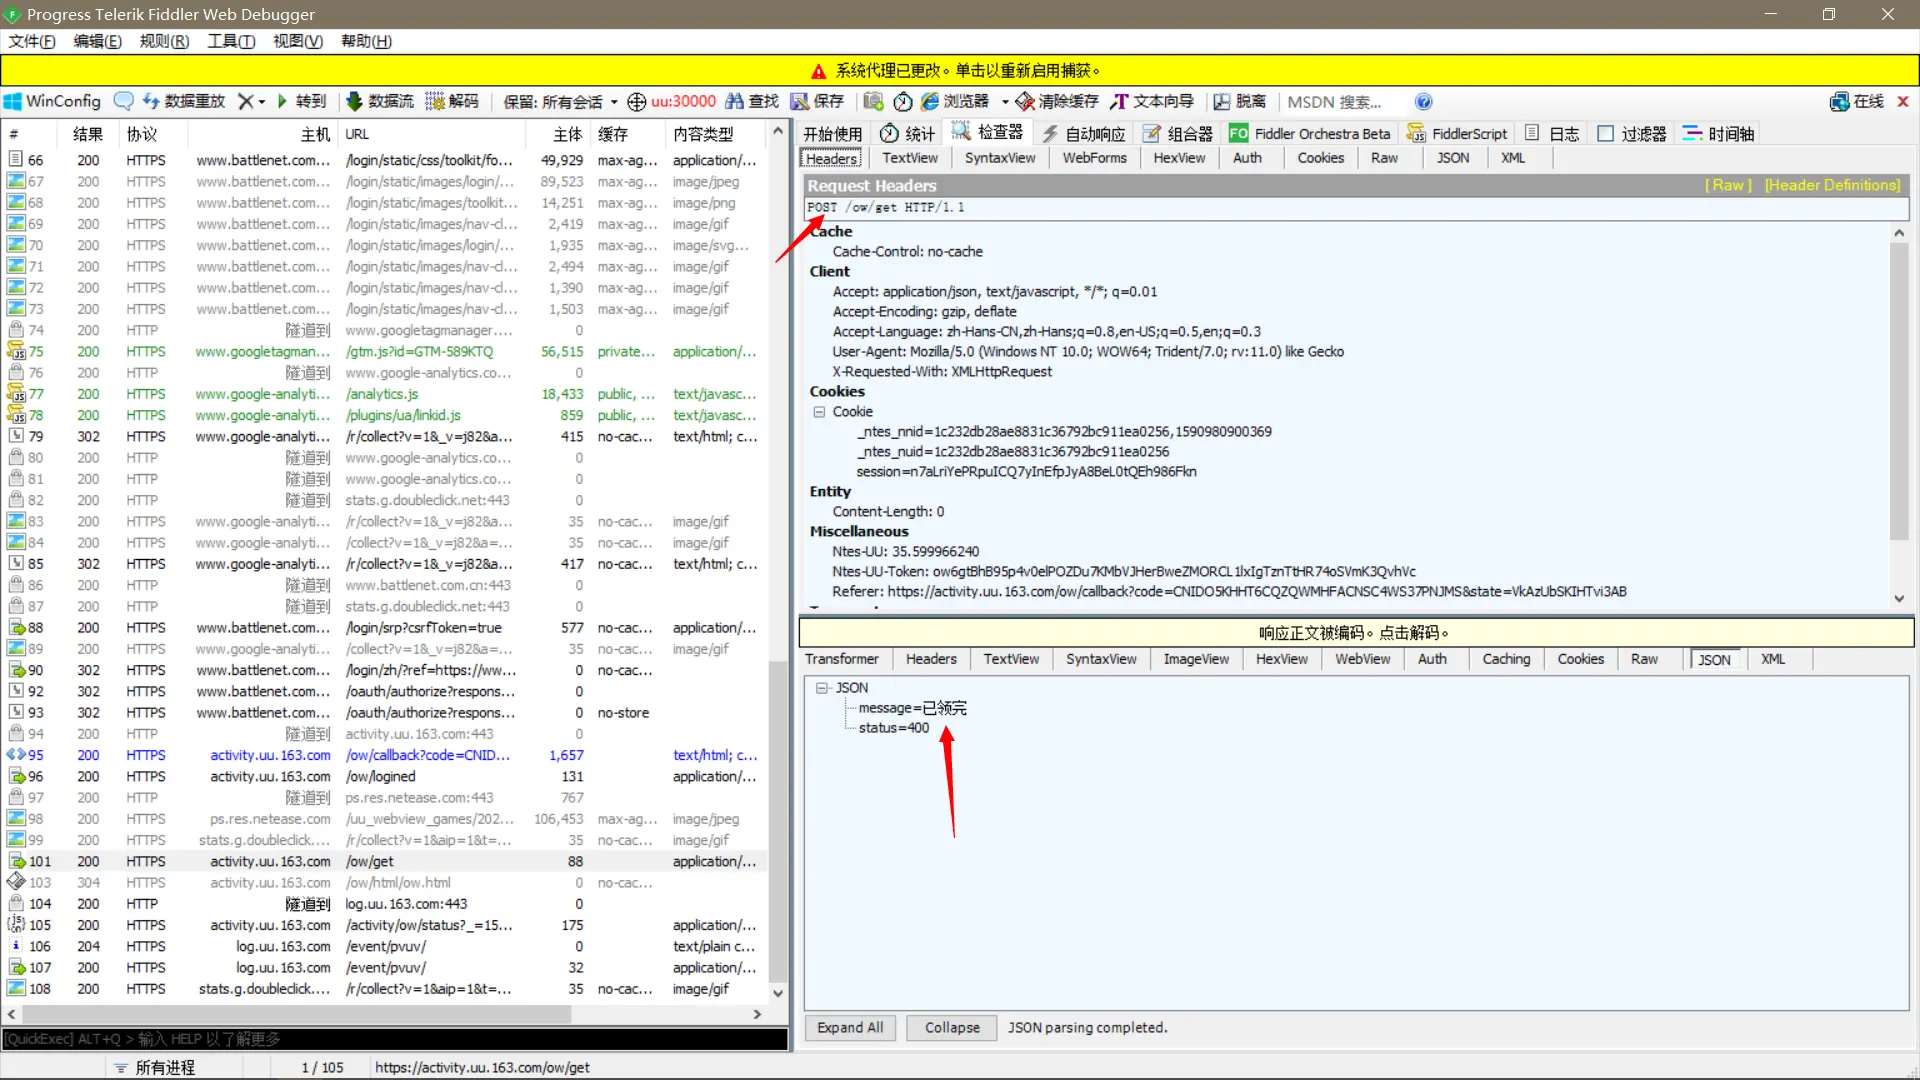The height and width of the screenshot is (1080, 1920).
Task: Toggle the Filters (过滤器) checkbox tab
Action: click(x=1606, y=133)
